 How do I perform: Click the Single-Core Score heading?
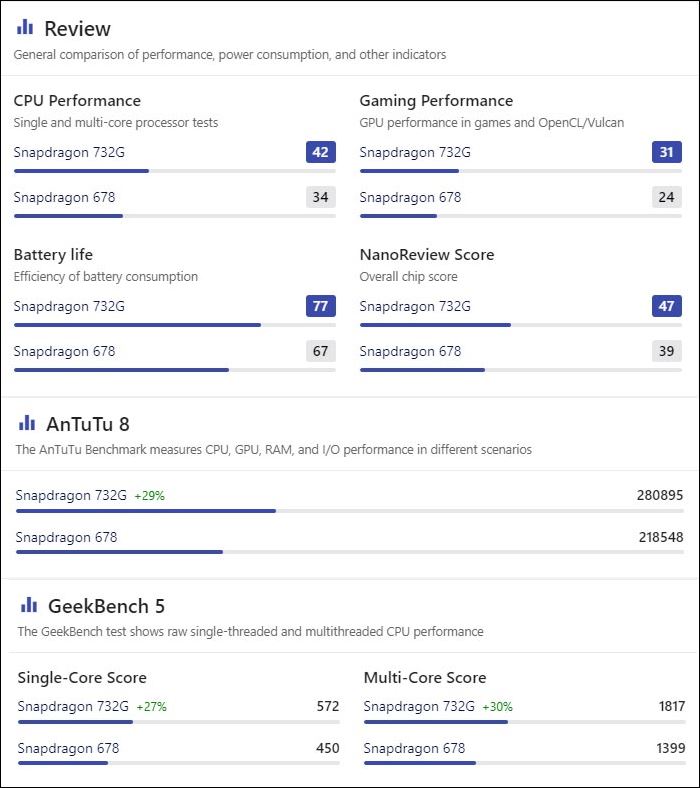click(x=82, y=678)
